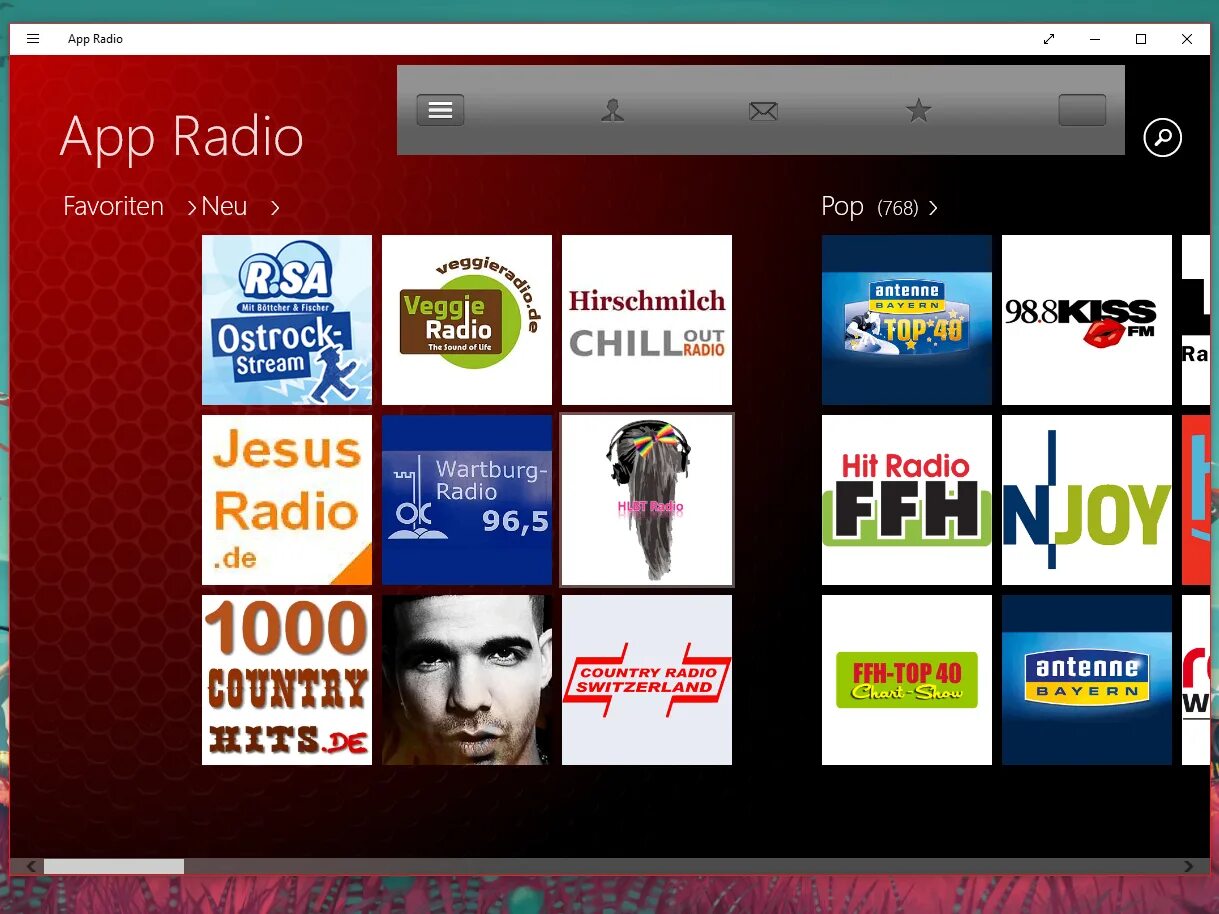Close the App Radio window
This screenshot has width=1219, height=914.
[x=1187, y=39]
